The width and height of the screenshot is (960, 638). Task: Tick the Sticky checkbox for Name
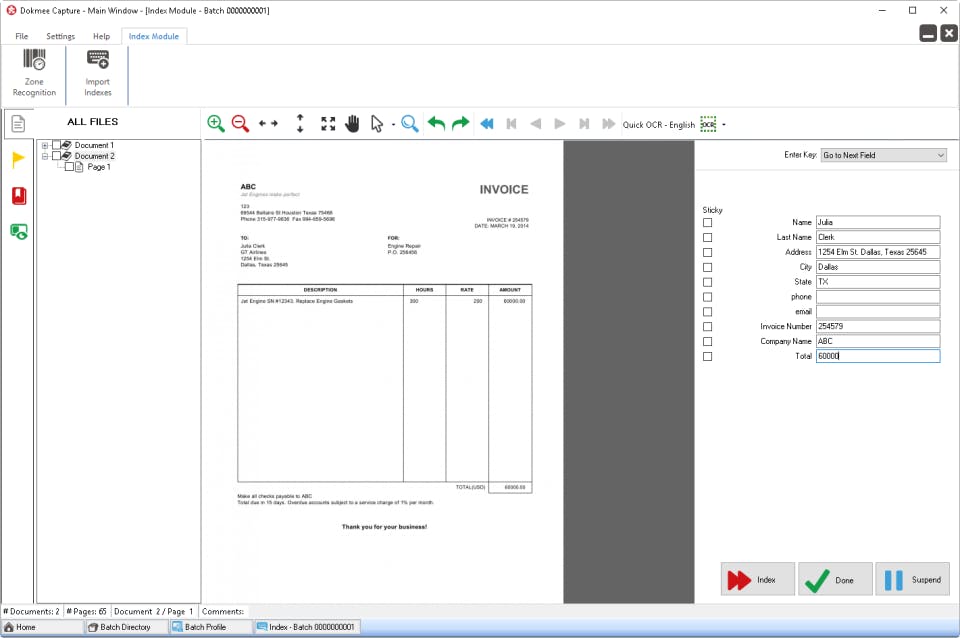708,223
